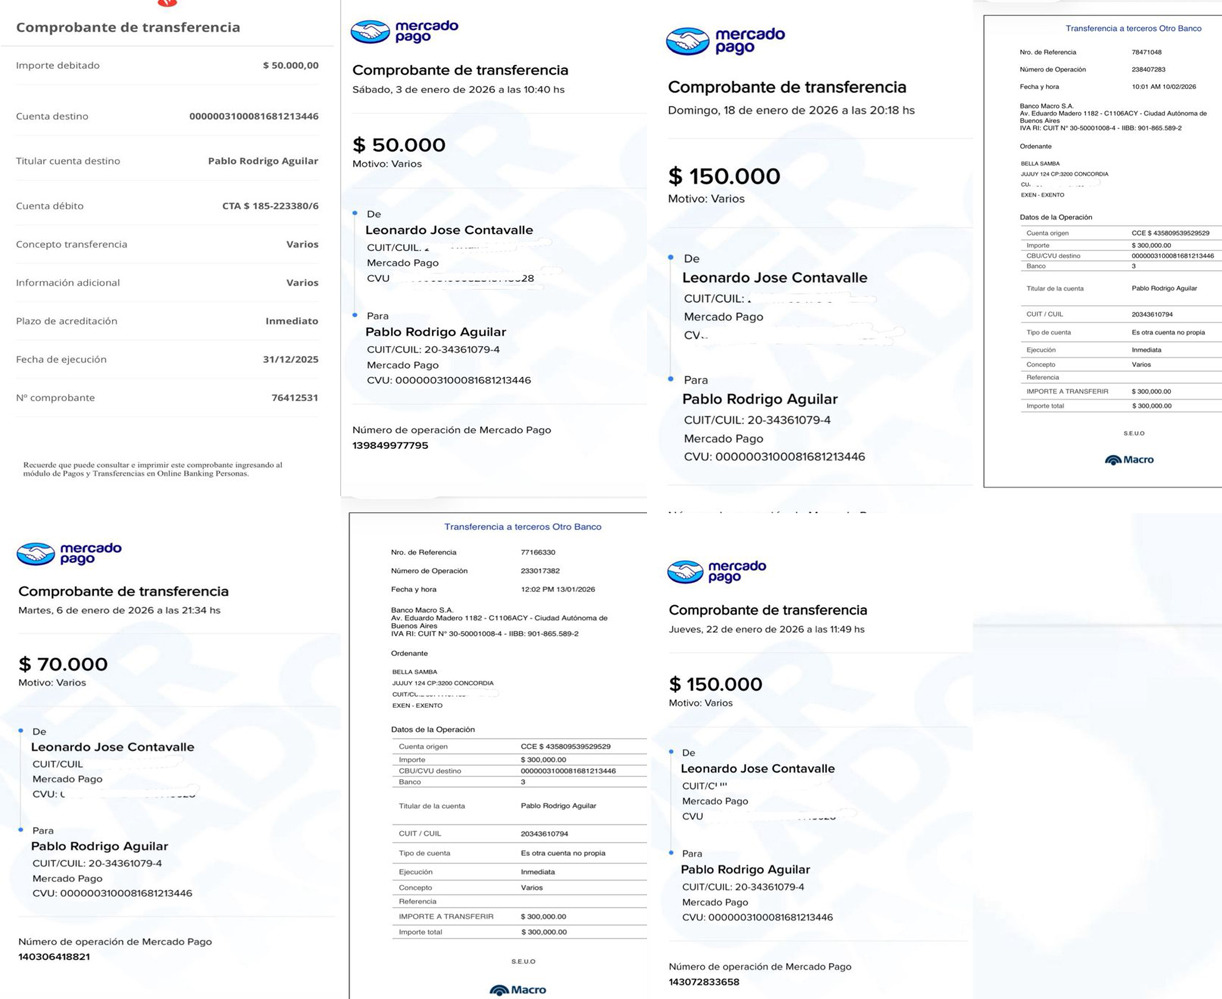Click the "Transferencia a terceros Otro Banco" title dated 13/01/2026

point(522,527)
